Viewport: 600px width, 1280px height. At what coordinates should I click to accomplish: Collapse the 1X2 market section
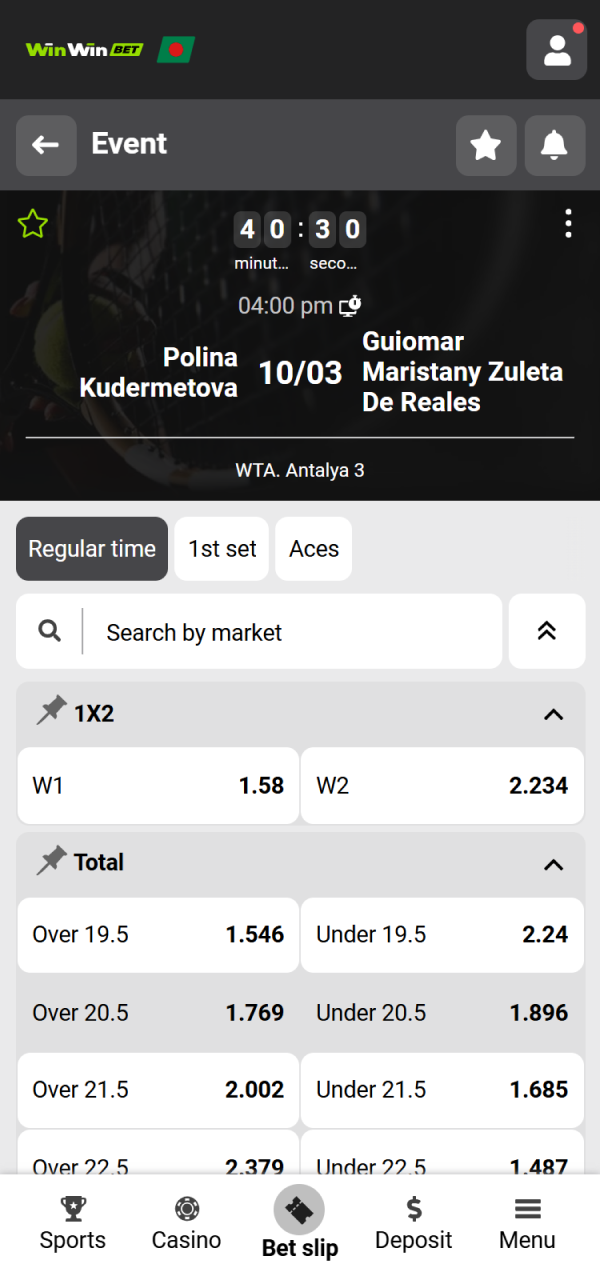tap(553, 714)
